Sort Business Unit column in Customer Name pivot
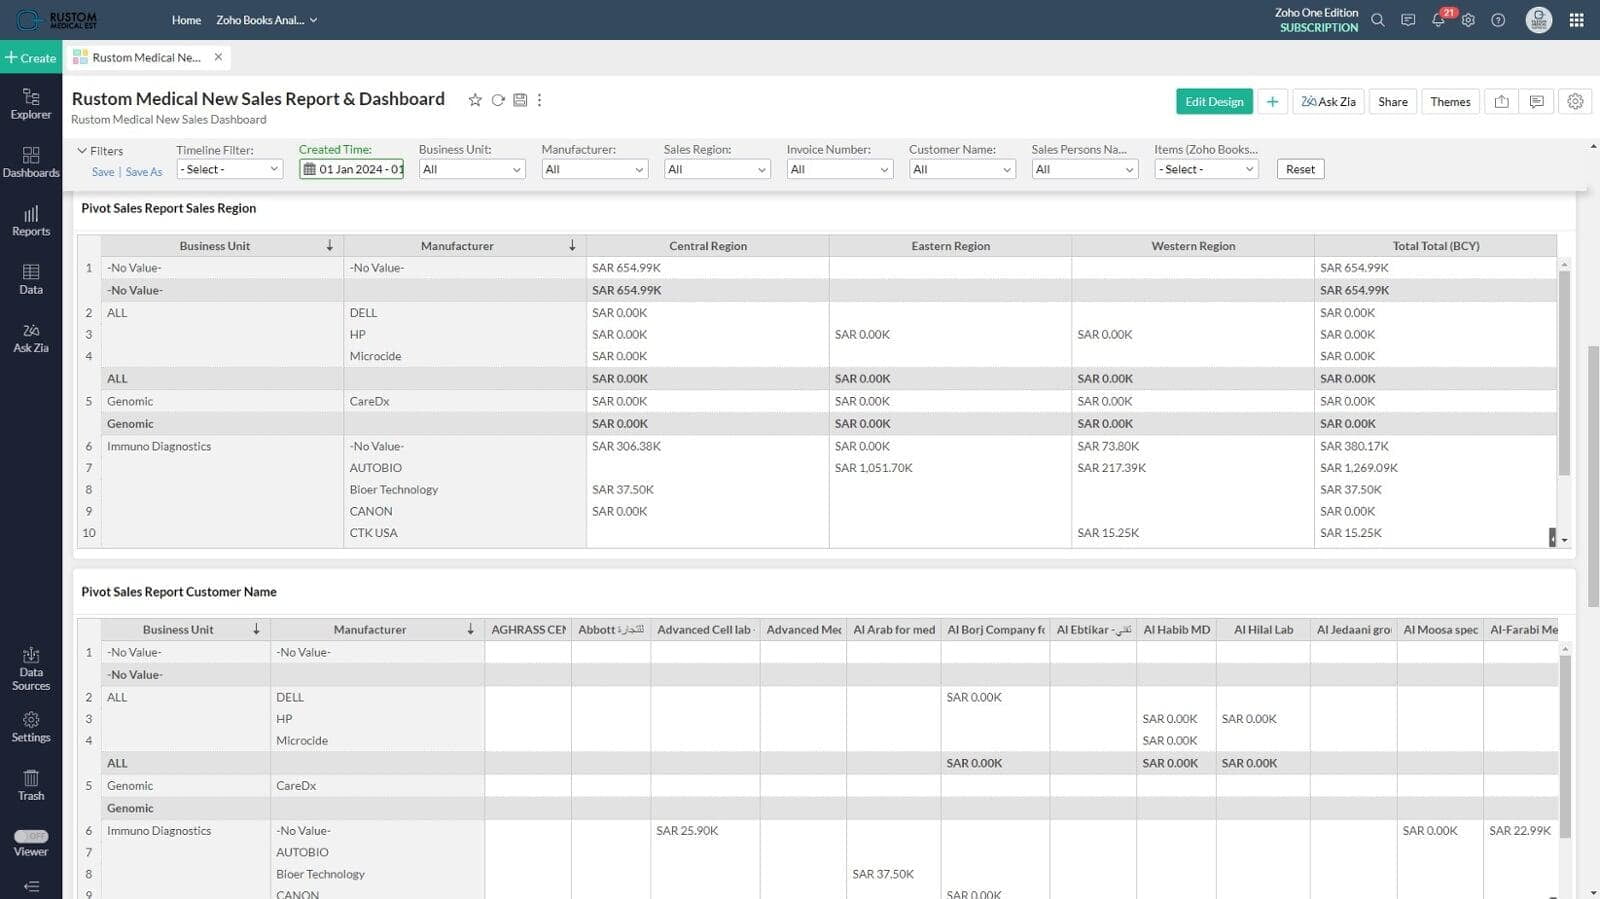This screenshot has height=899, width=1600. [x=256, y=629]
